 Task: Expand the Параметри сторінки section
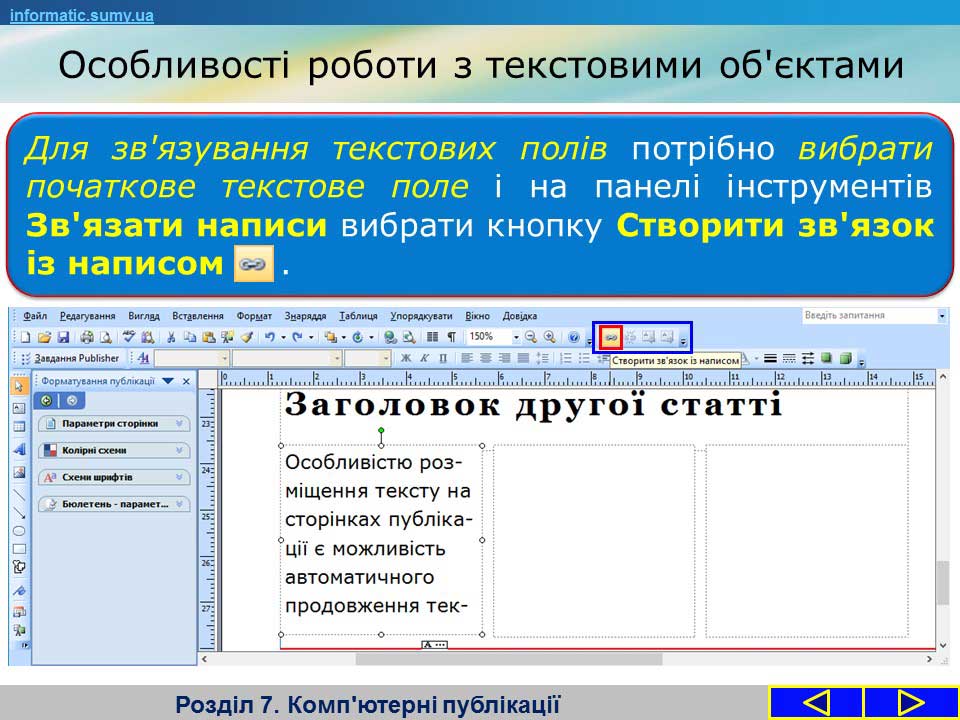[x=113, y=424]
